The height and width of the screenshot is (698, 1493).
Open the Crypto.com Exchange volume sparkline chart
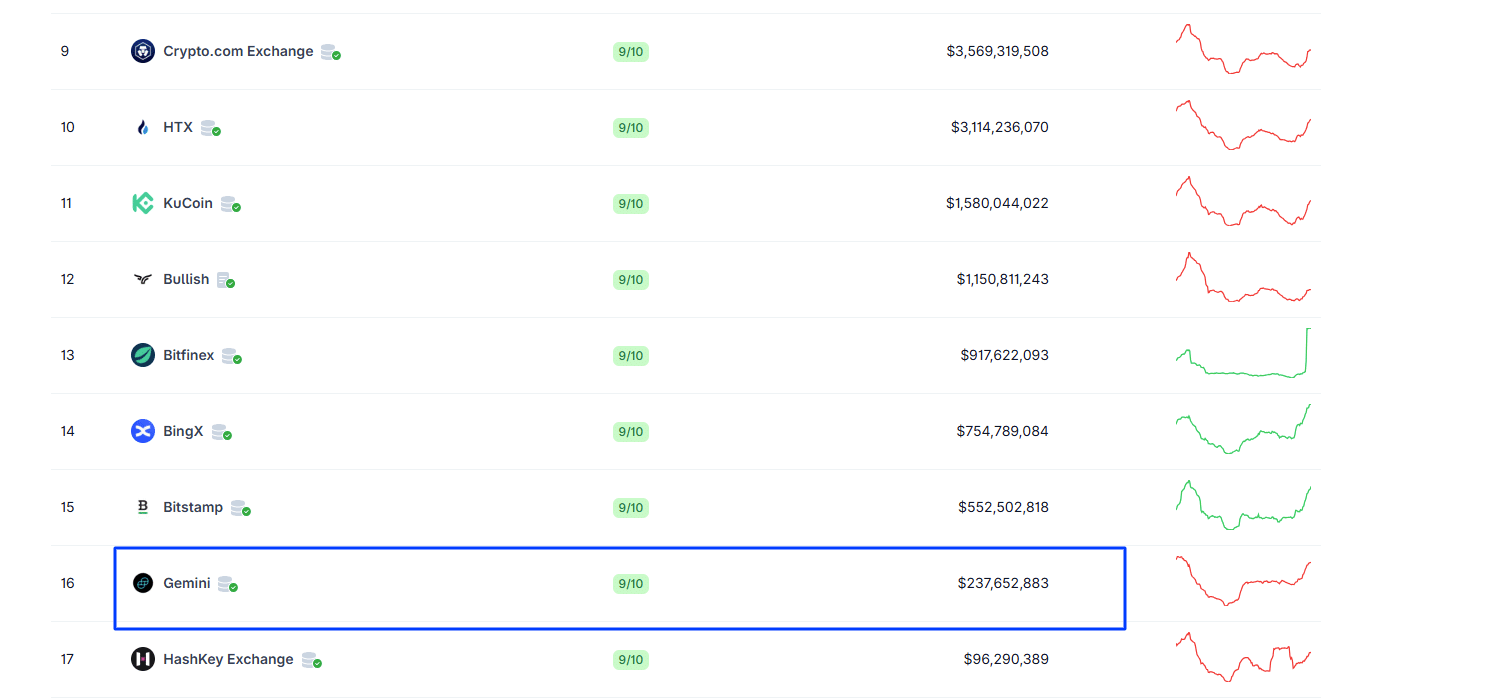click(x=1243, y=49)
